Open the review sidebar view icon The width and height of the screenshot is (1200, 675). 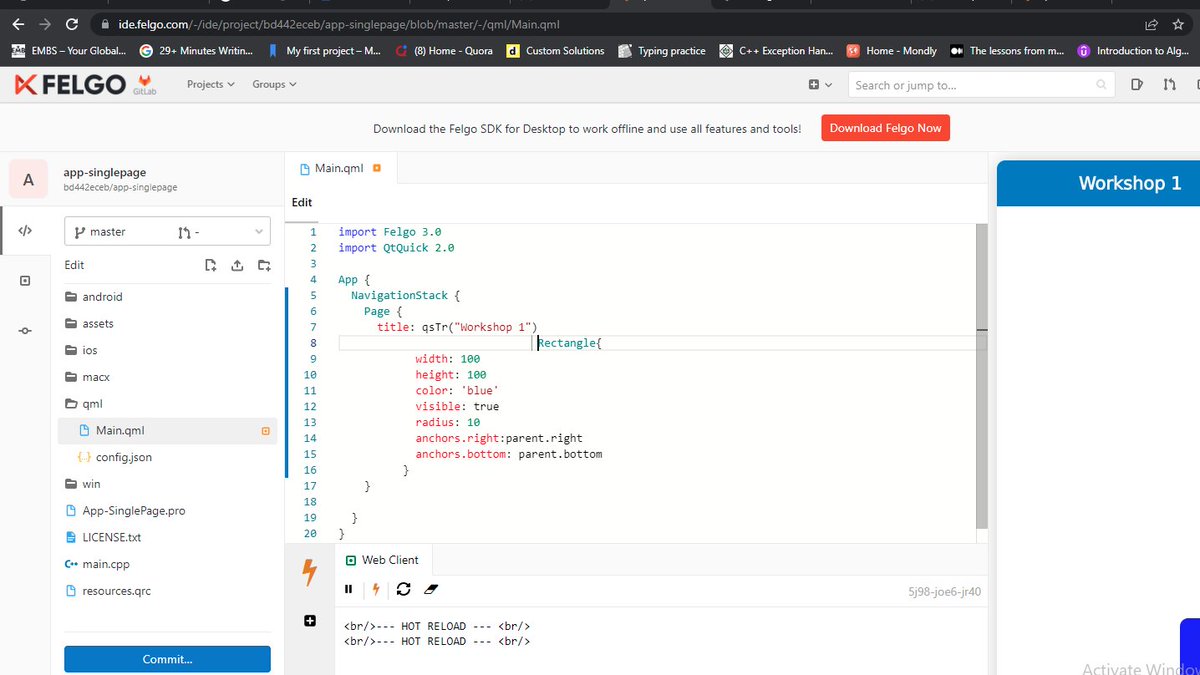25,281
